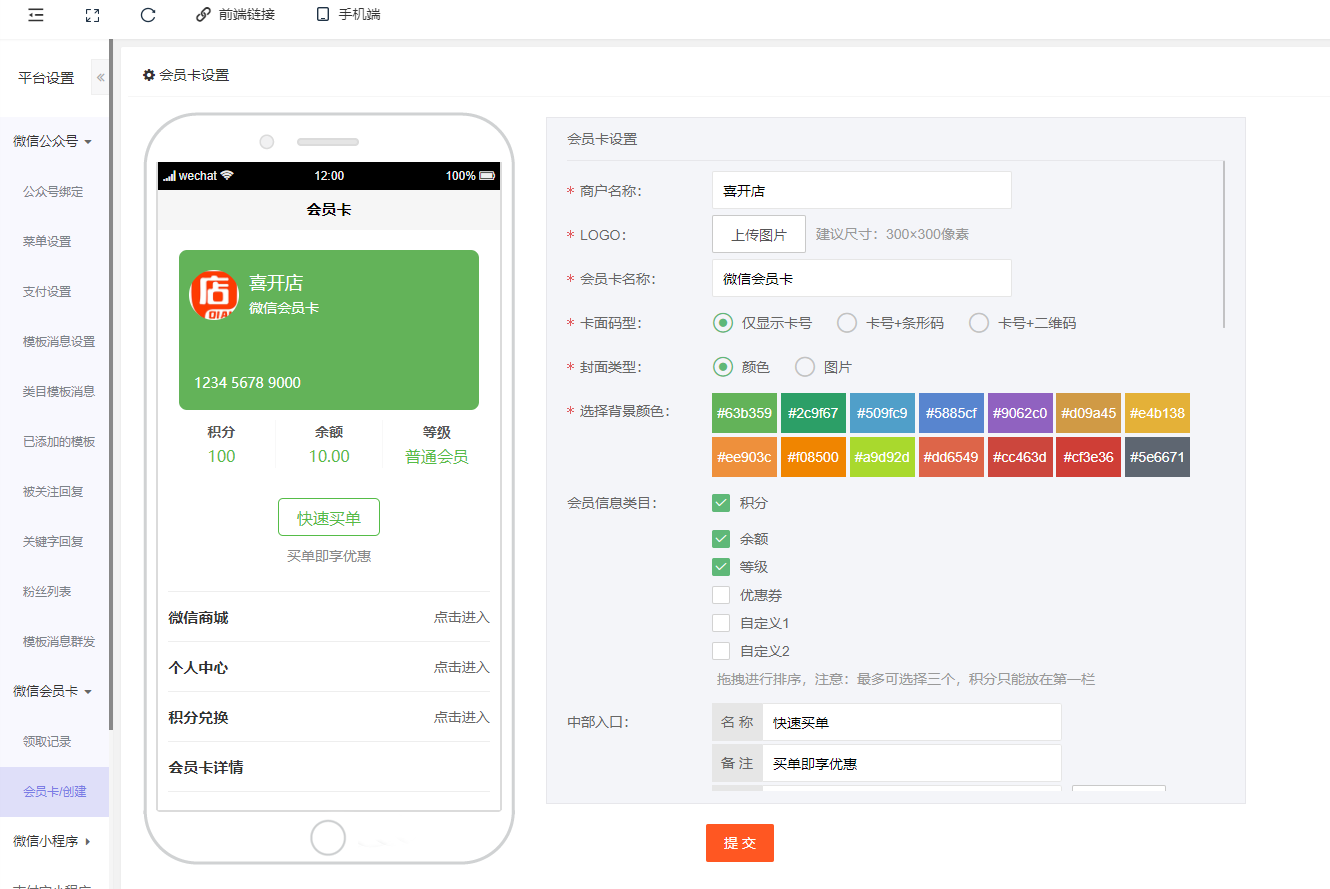This screenshot has height=889, width=1330.
Task: Open 类目模板消息 menu item
Action: click(x=59, y=391)
